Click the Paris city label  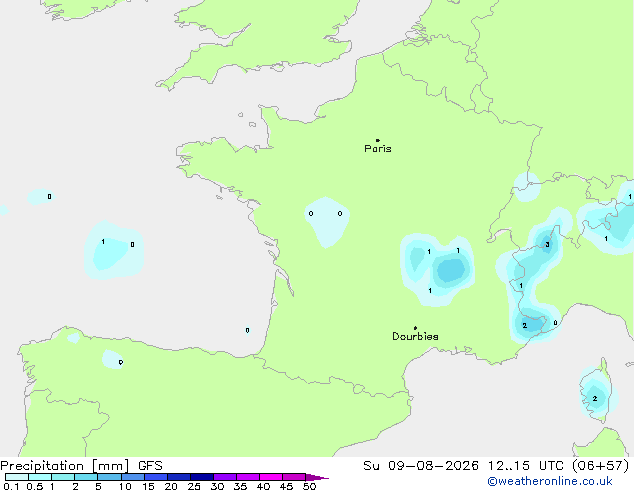tap(378, 148)
